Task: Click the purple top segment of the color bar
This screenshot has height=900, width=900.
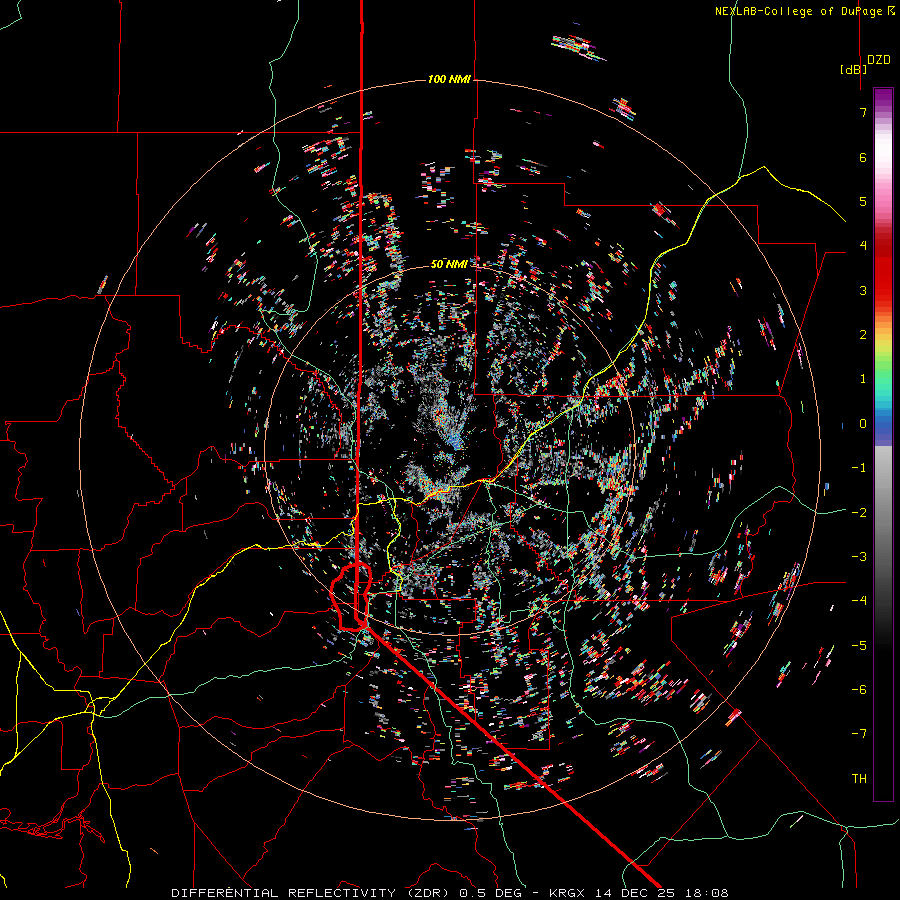Action: [x=883, y=99]
